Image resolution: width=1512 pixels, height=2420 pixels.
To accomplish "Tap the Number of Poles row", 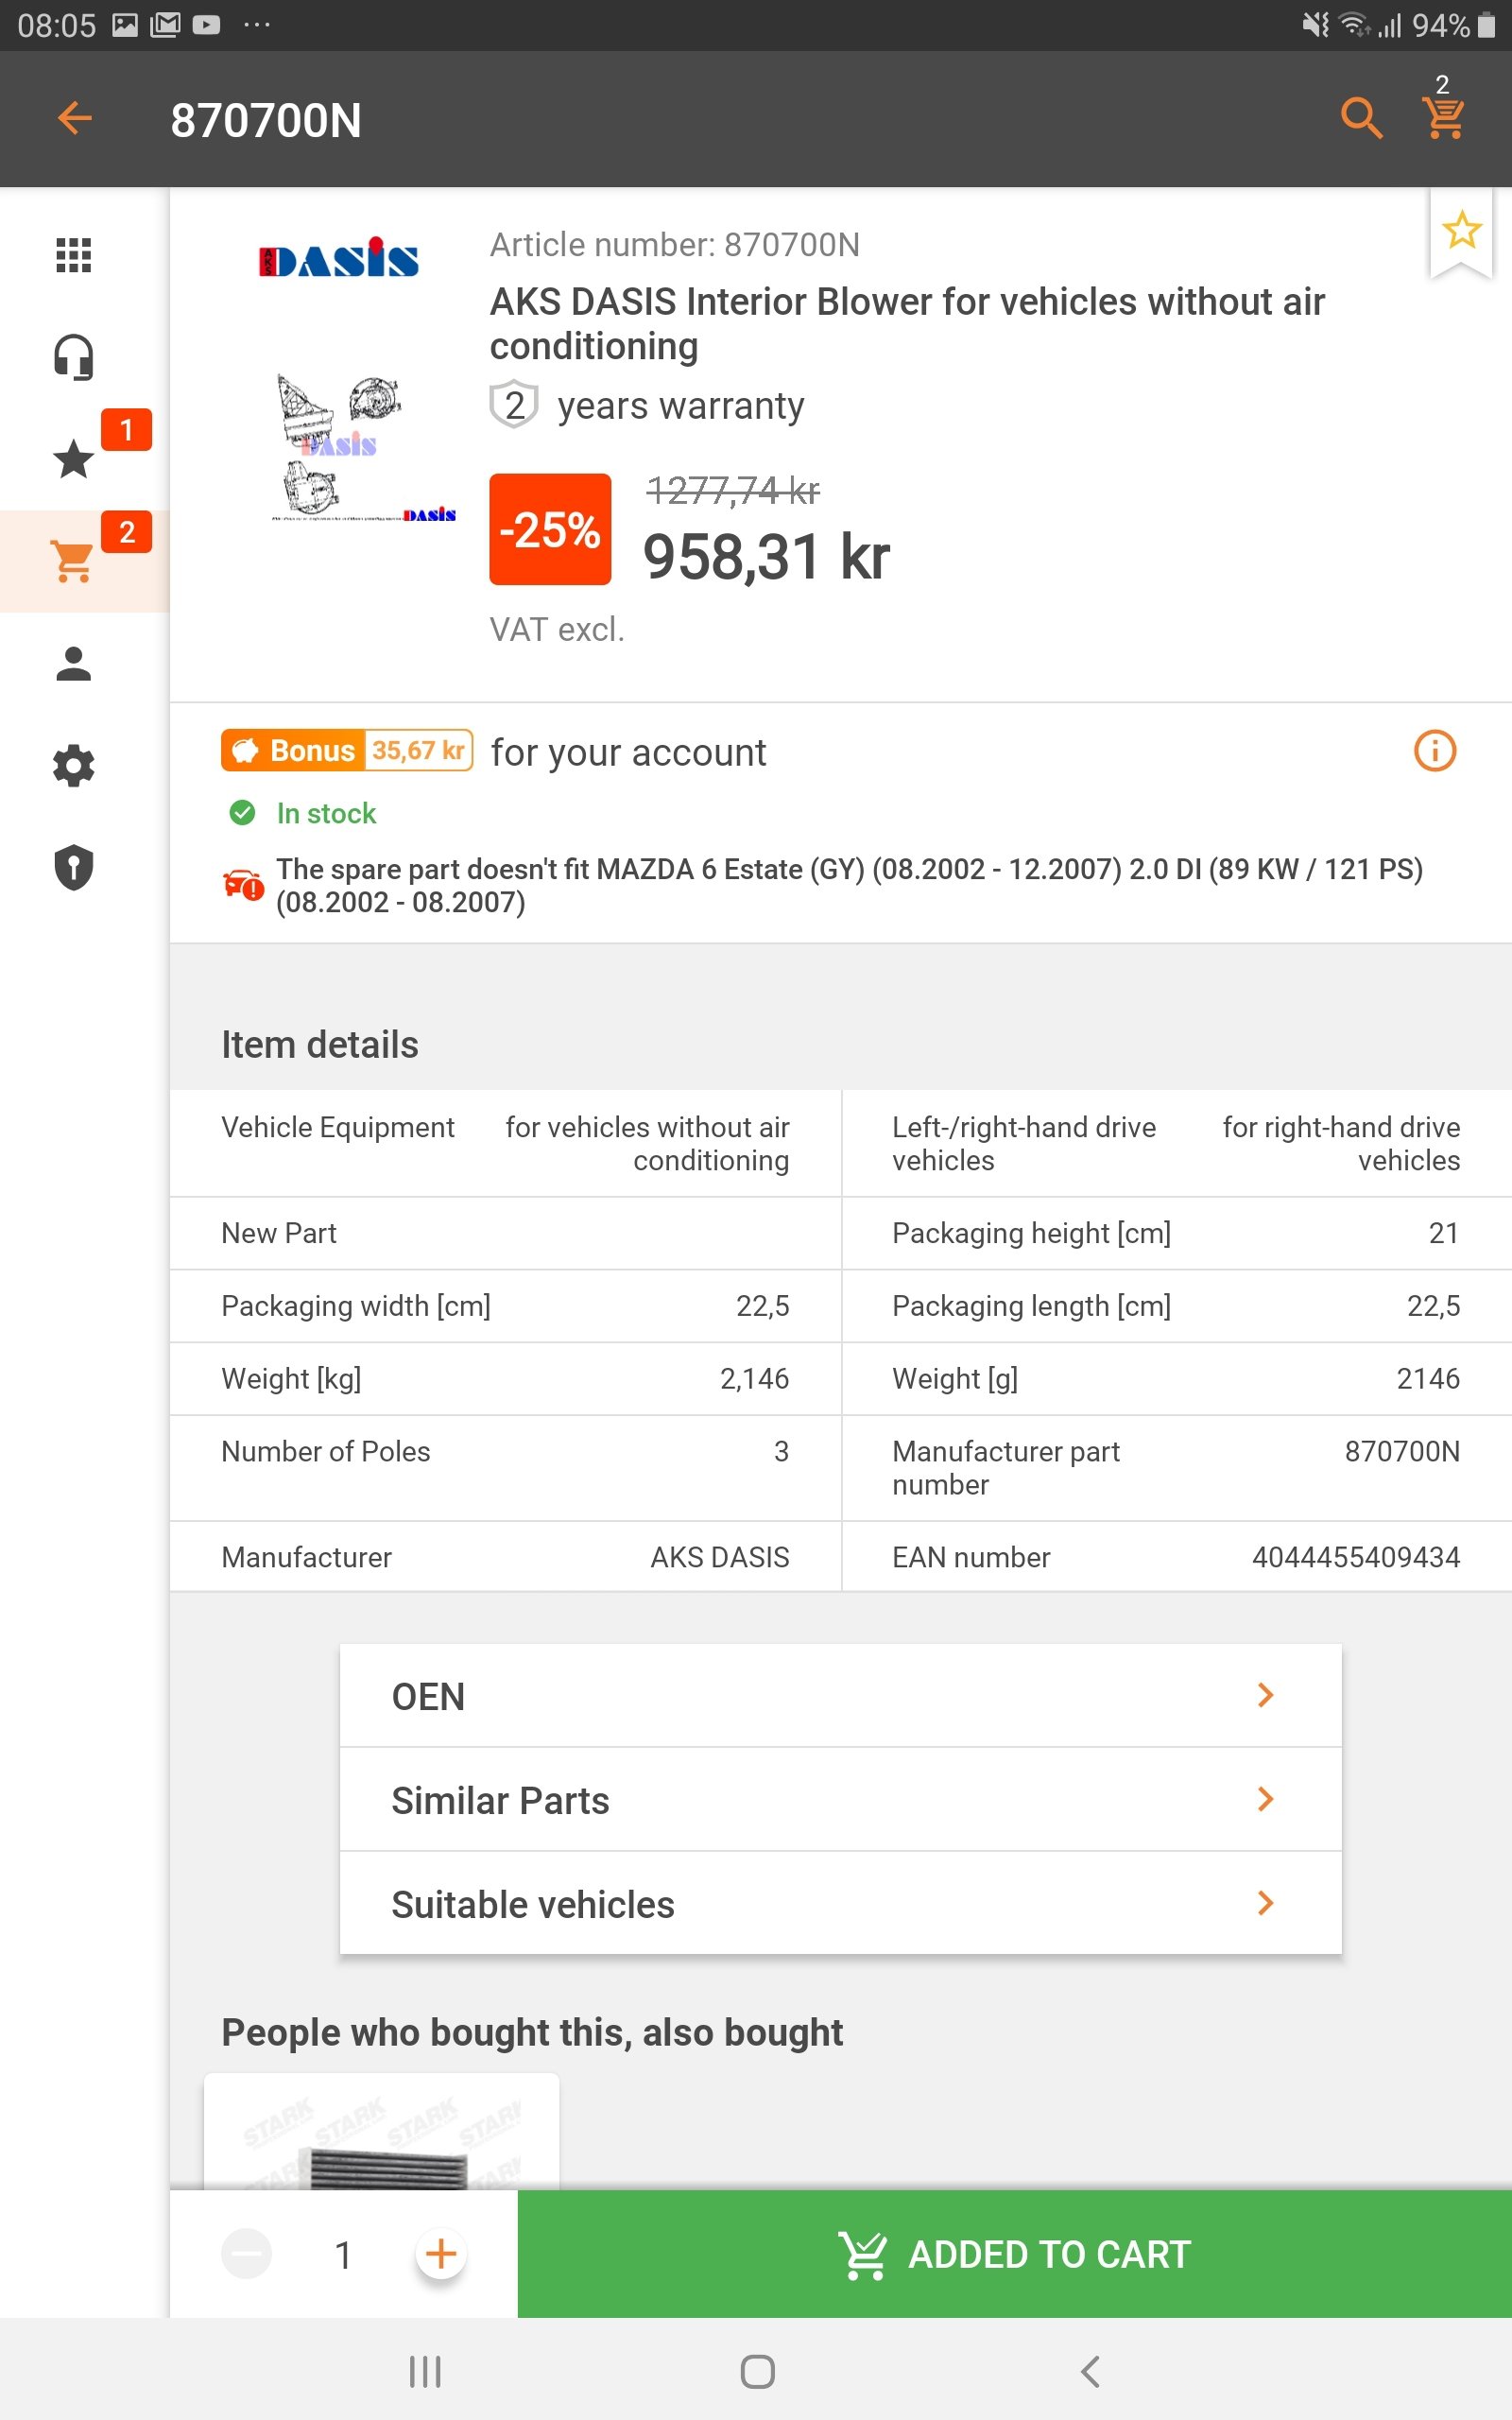I will coord(505,1468).
